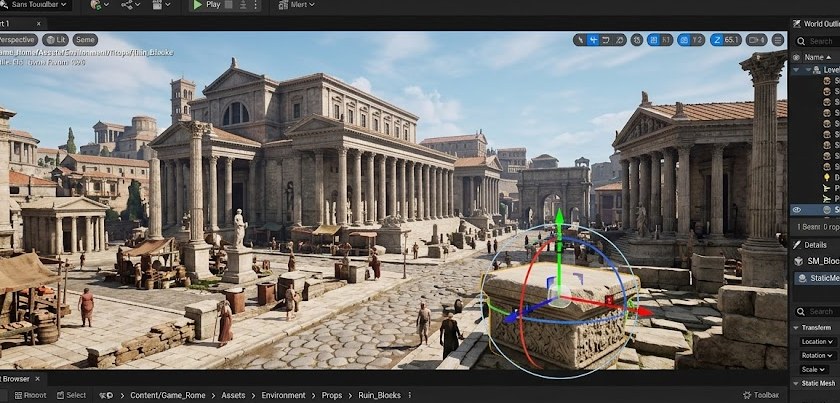
Task: Click the World Outliner panel icon
Action: pos(797,24)
